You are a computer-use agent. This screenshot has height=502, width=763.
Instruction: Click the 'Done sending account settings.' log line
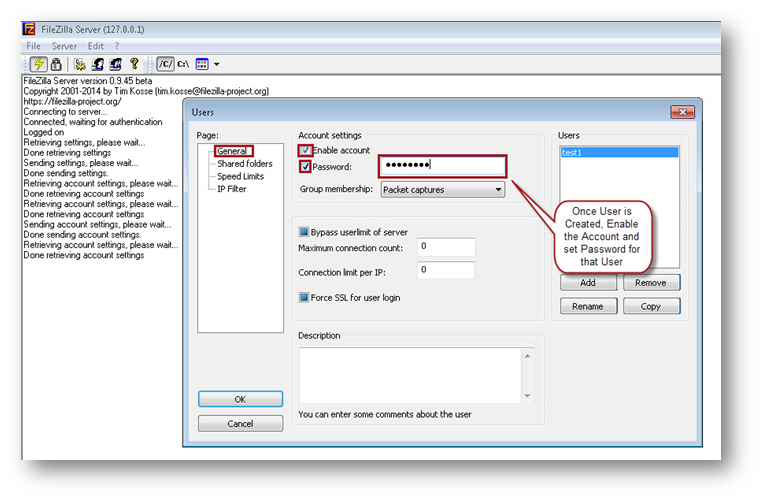(x=82, y=234)
